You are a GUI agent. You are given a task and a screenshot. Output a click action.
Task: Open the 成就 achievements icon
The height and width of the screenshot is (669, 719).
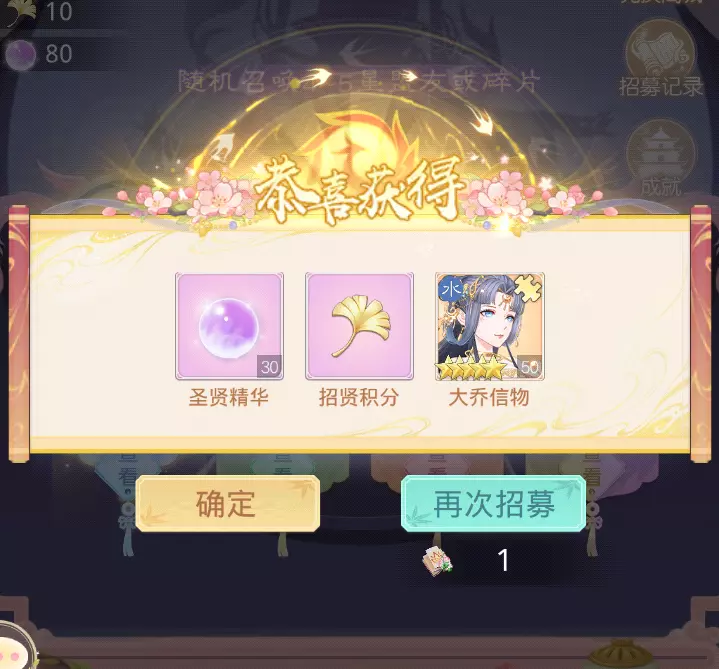(661, 158)
